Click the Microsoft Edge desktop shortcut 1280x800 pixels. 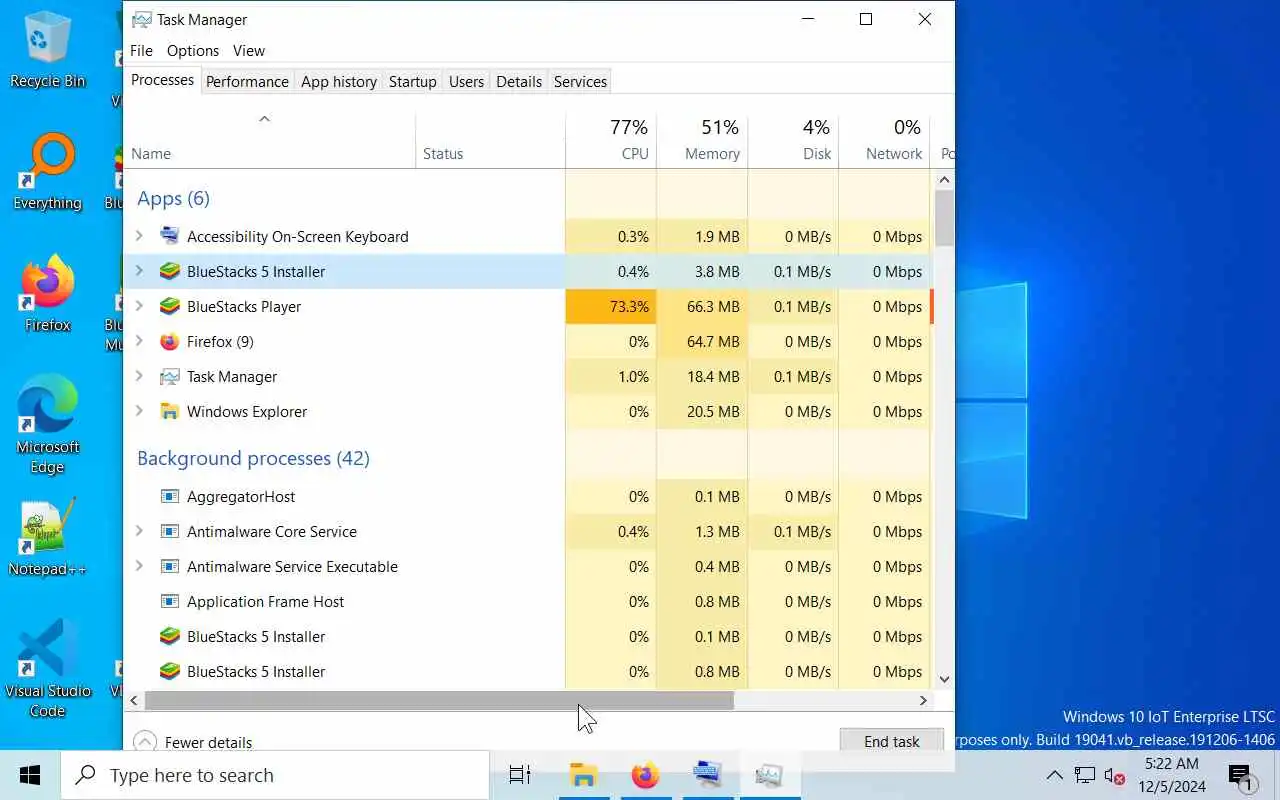[x=47, y=425]
